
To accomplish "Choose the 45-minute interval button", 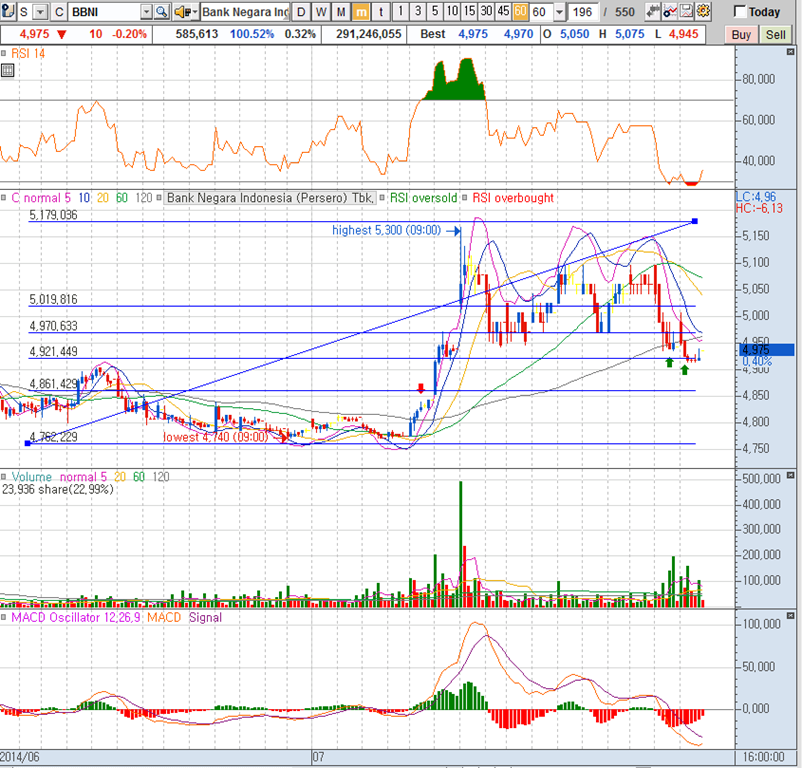I will coord(503,11).
